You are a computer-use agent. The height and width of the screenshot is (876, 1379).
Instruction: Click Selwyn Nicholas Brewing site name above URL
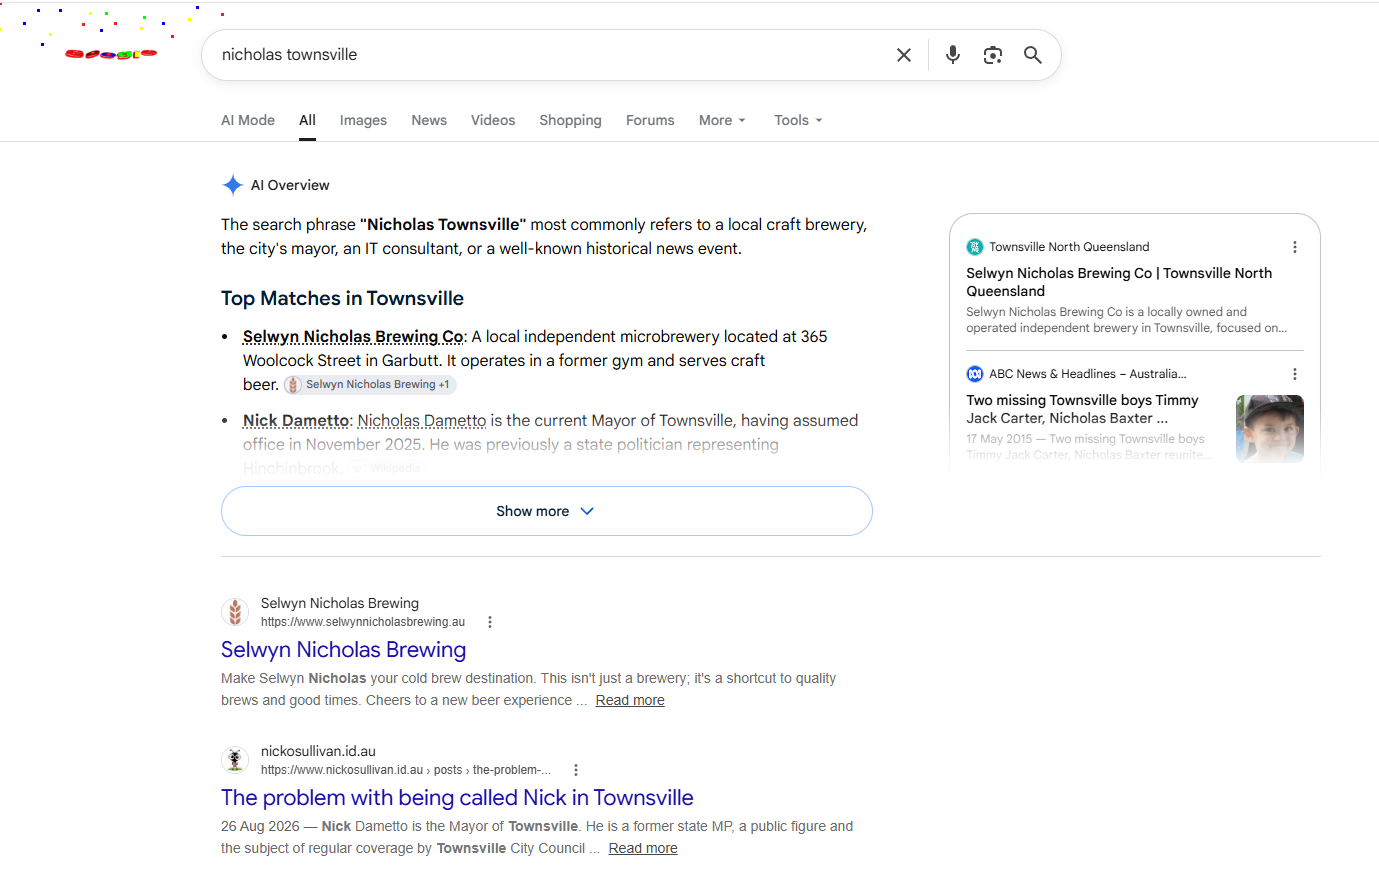coord(340,603)
